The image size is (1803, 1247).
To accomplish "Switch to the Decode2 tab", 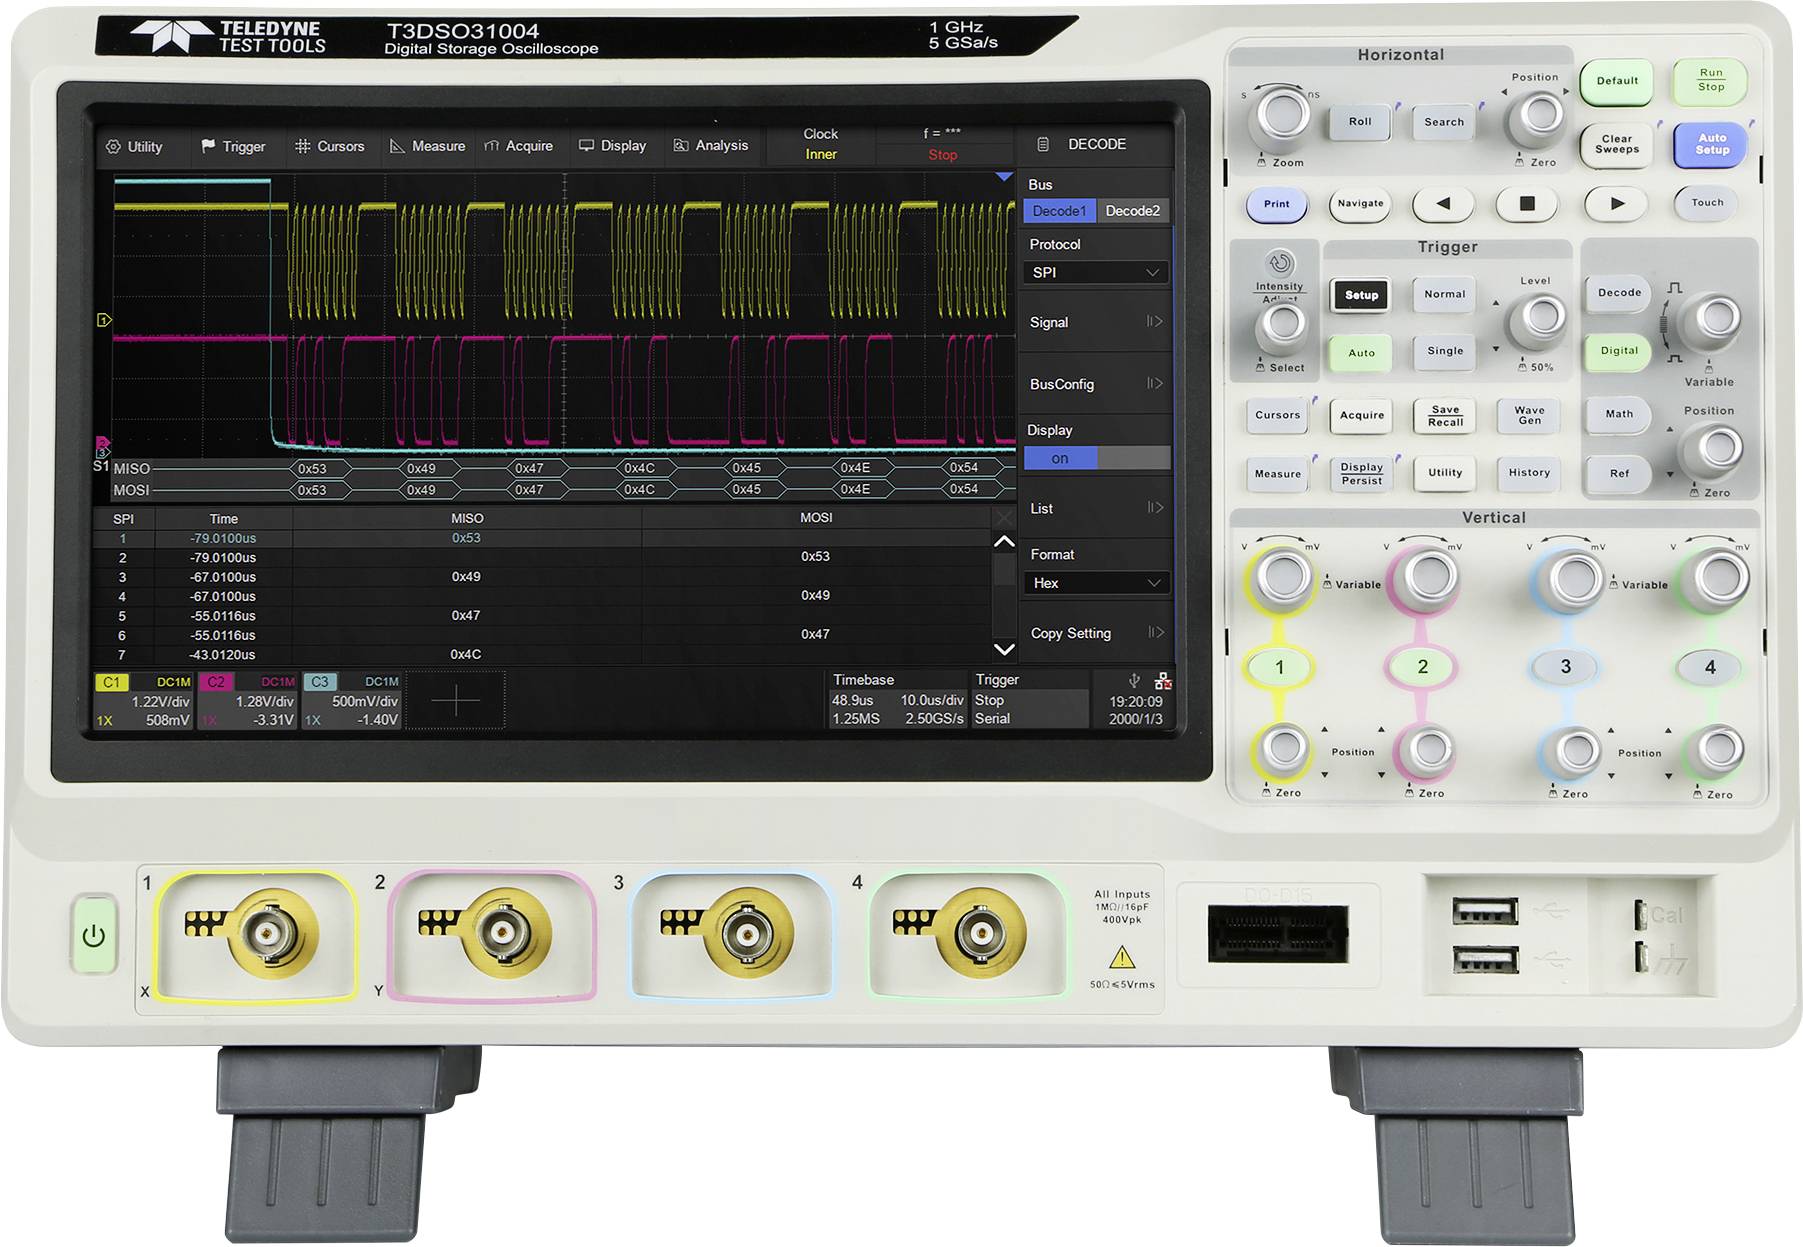I will click(1133, 212).
